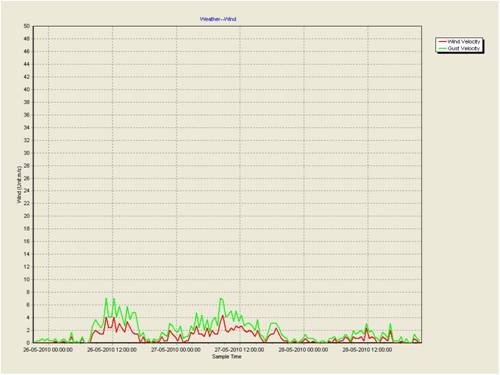Click the 27-05-2010 00:00:00 axis label
This screenshot has height=375, width=500.
click(176, 350)
